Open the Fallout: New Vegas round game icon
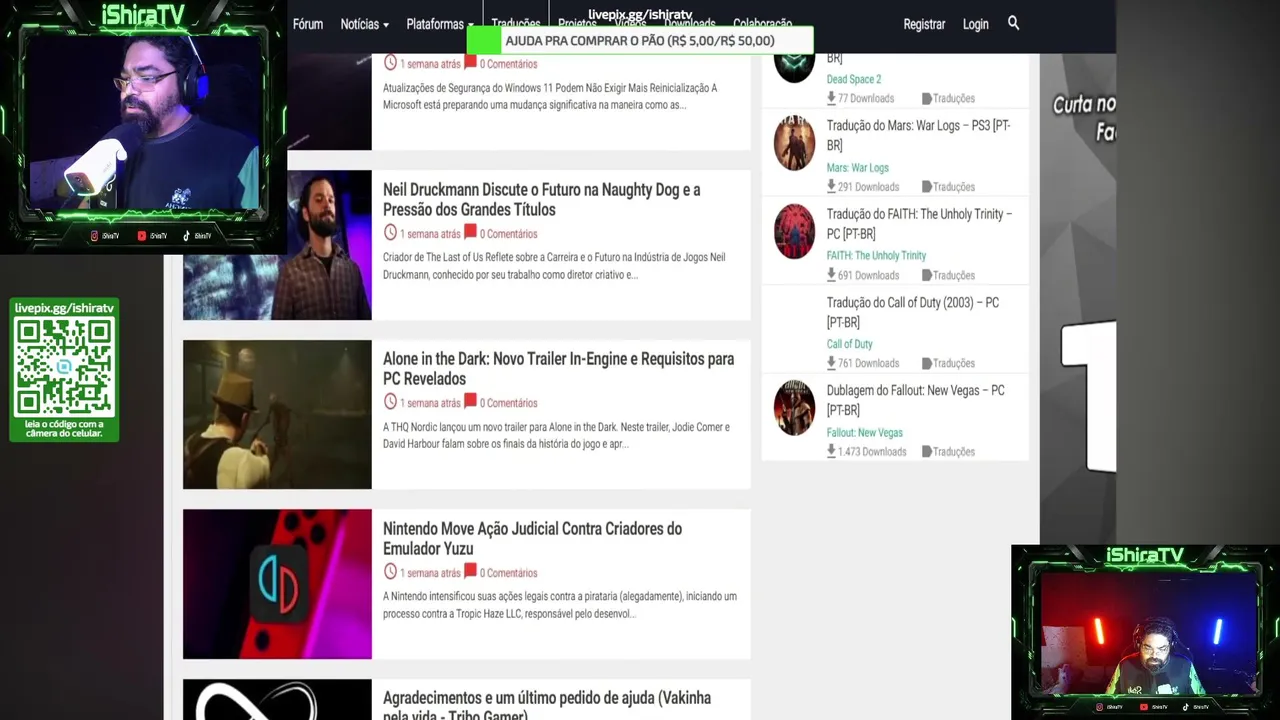The height and width of the screenshot is (720, 1280). pyautogui.click(x=794, y=408)
